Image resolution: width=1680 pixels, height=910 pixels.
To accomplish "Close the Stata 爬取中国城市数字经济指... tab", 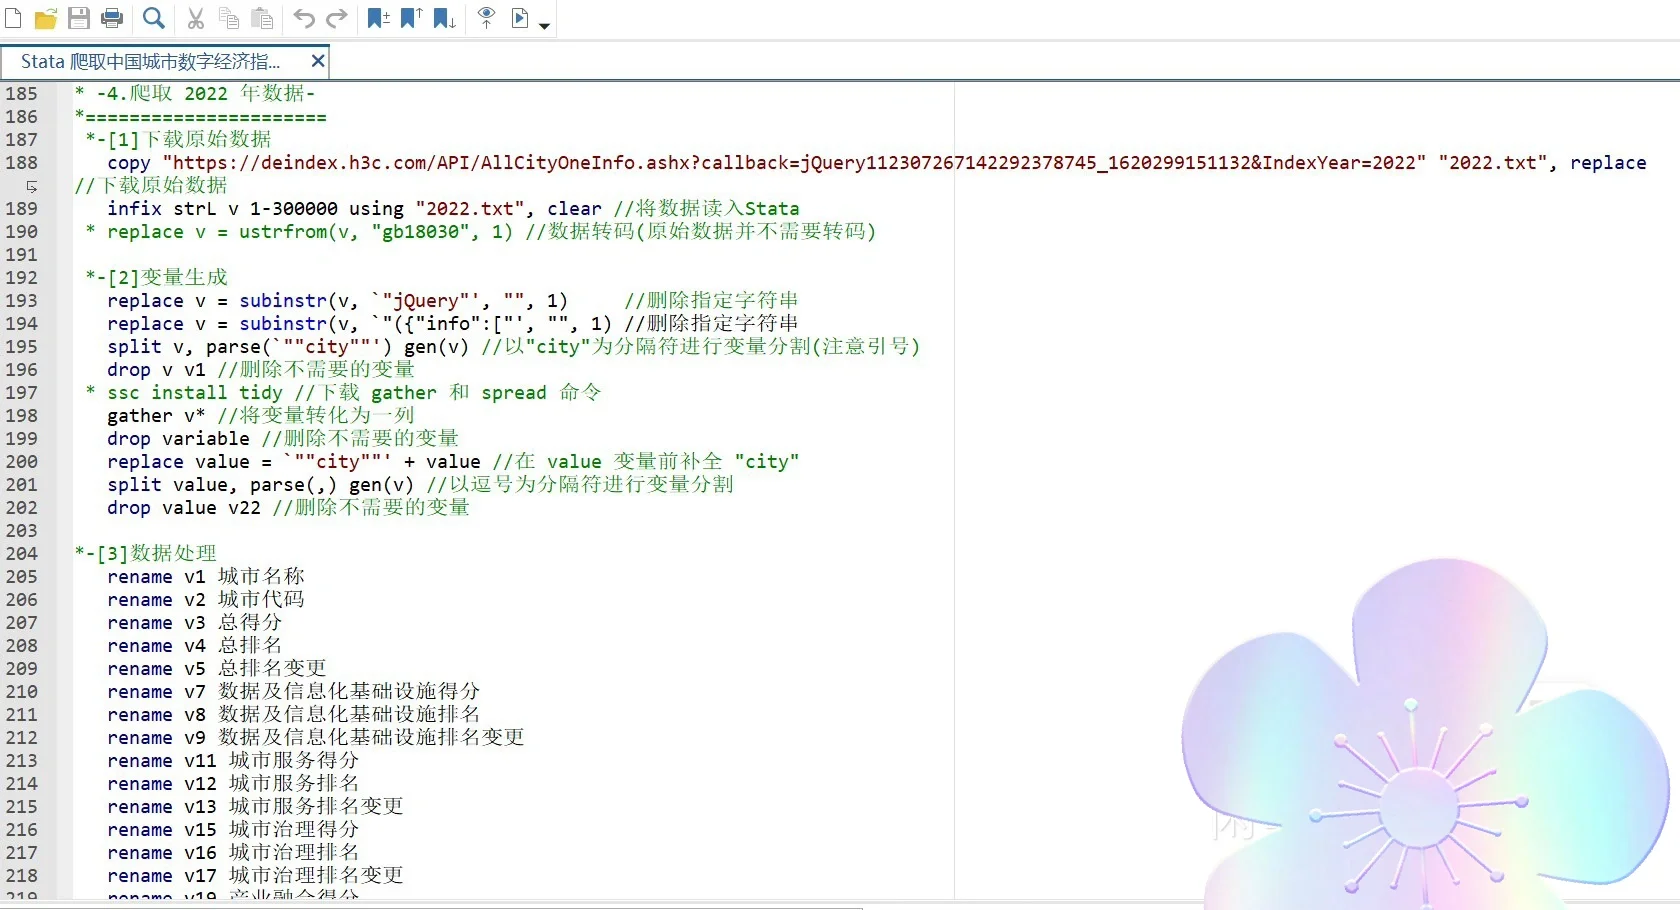I will pyautogui.click(x=318, y=61).
